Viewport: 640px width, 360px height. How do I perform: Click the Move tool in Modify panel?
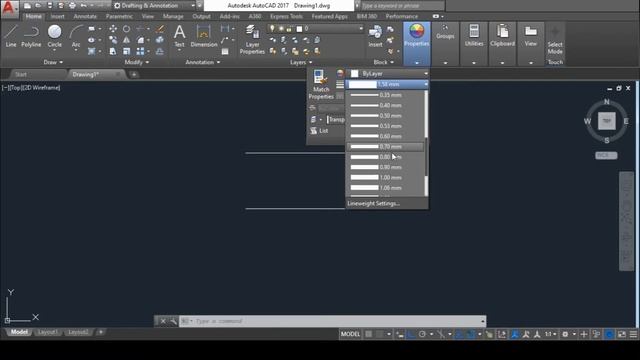click(113, 29)
